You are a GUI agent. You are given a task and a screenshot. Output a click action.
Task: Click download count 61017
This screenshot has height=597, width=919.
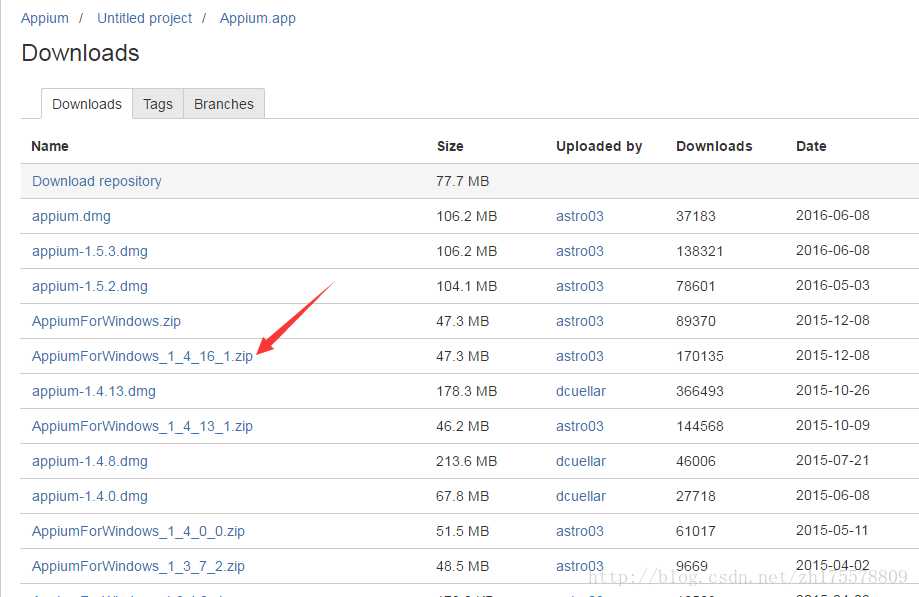tap(696, 531)
